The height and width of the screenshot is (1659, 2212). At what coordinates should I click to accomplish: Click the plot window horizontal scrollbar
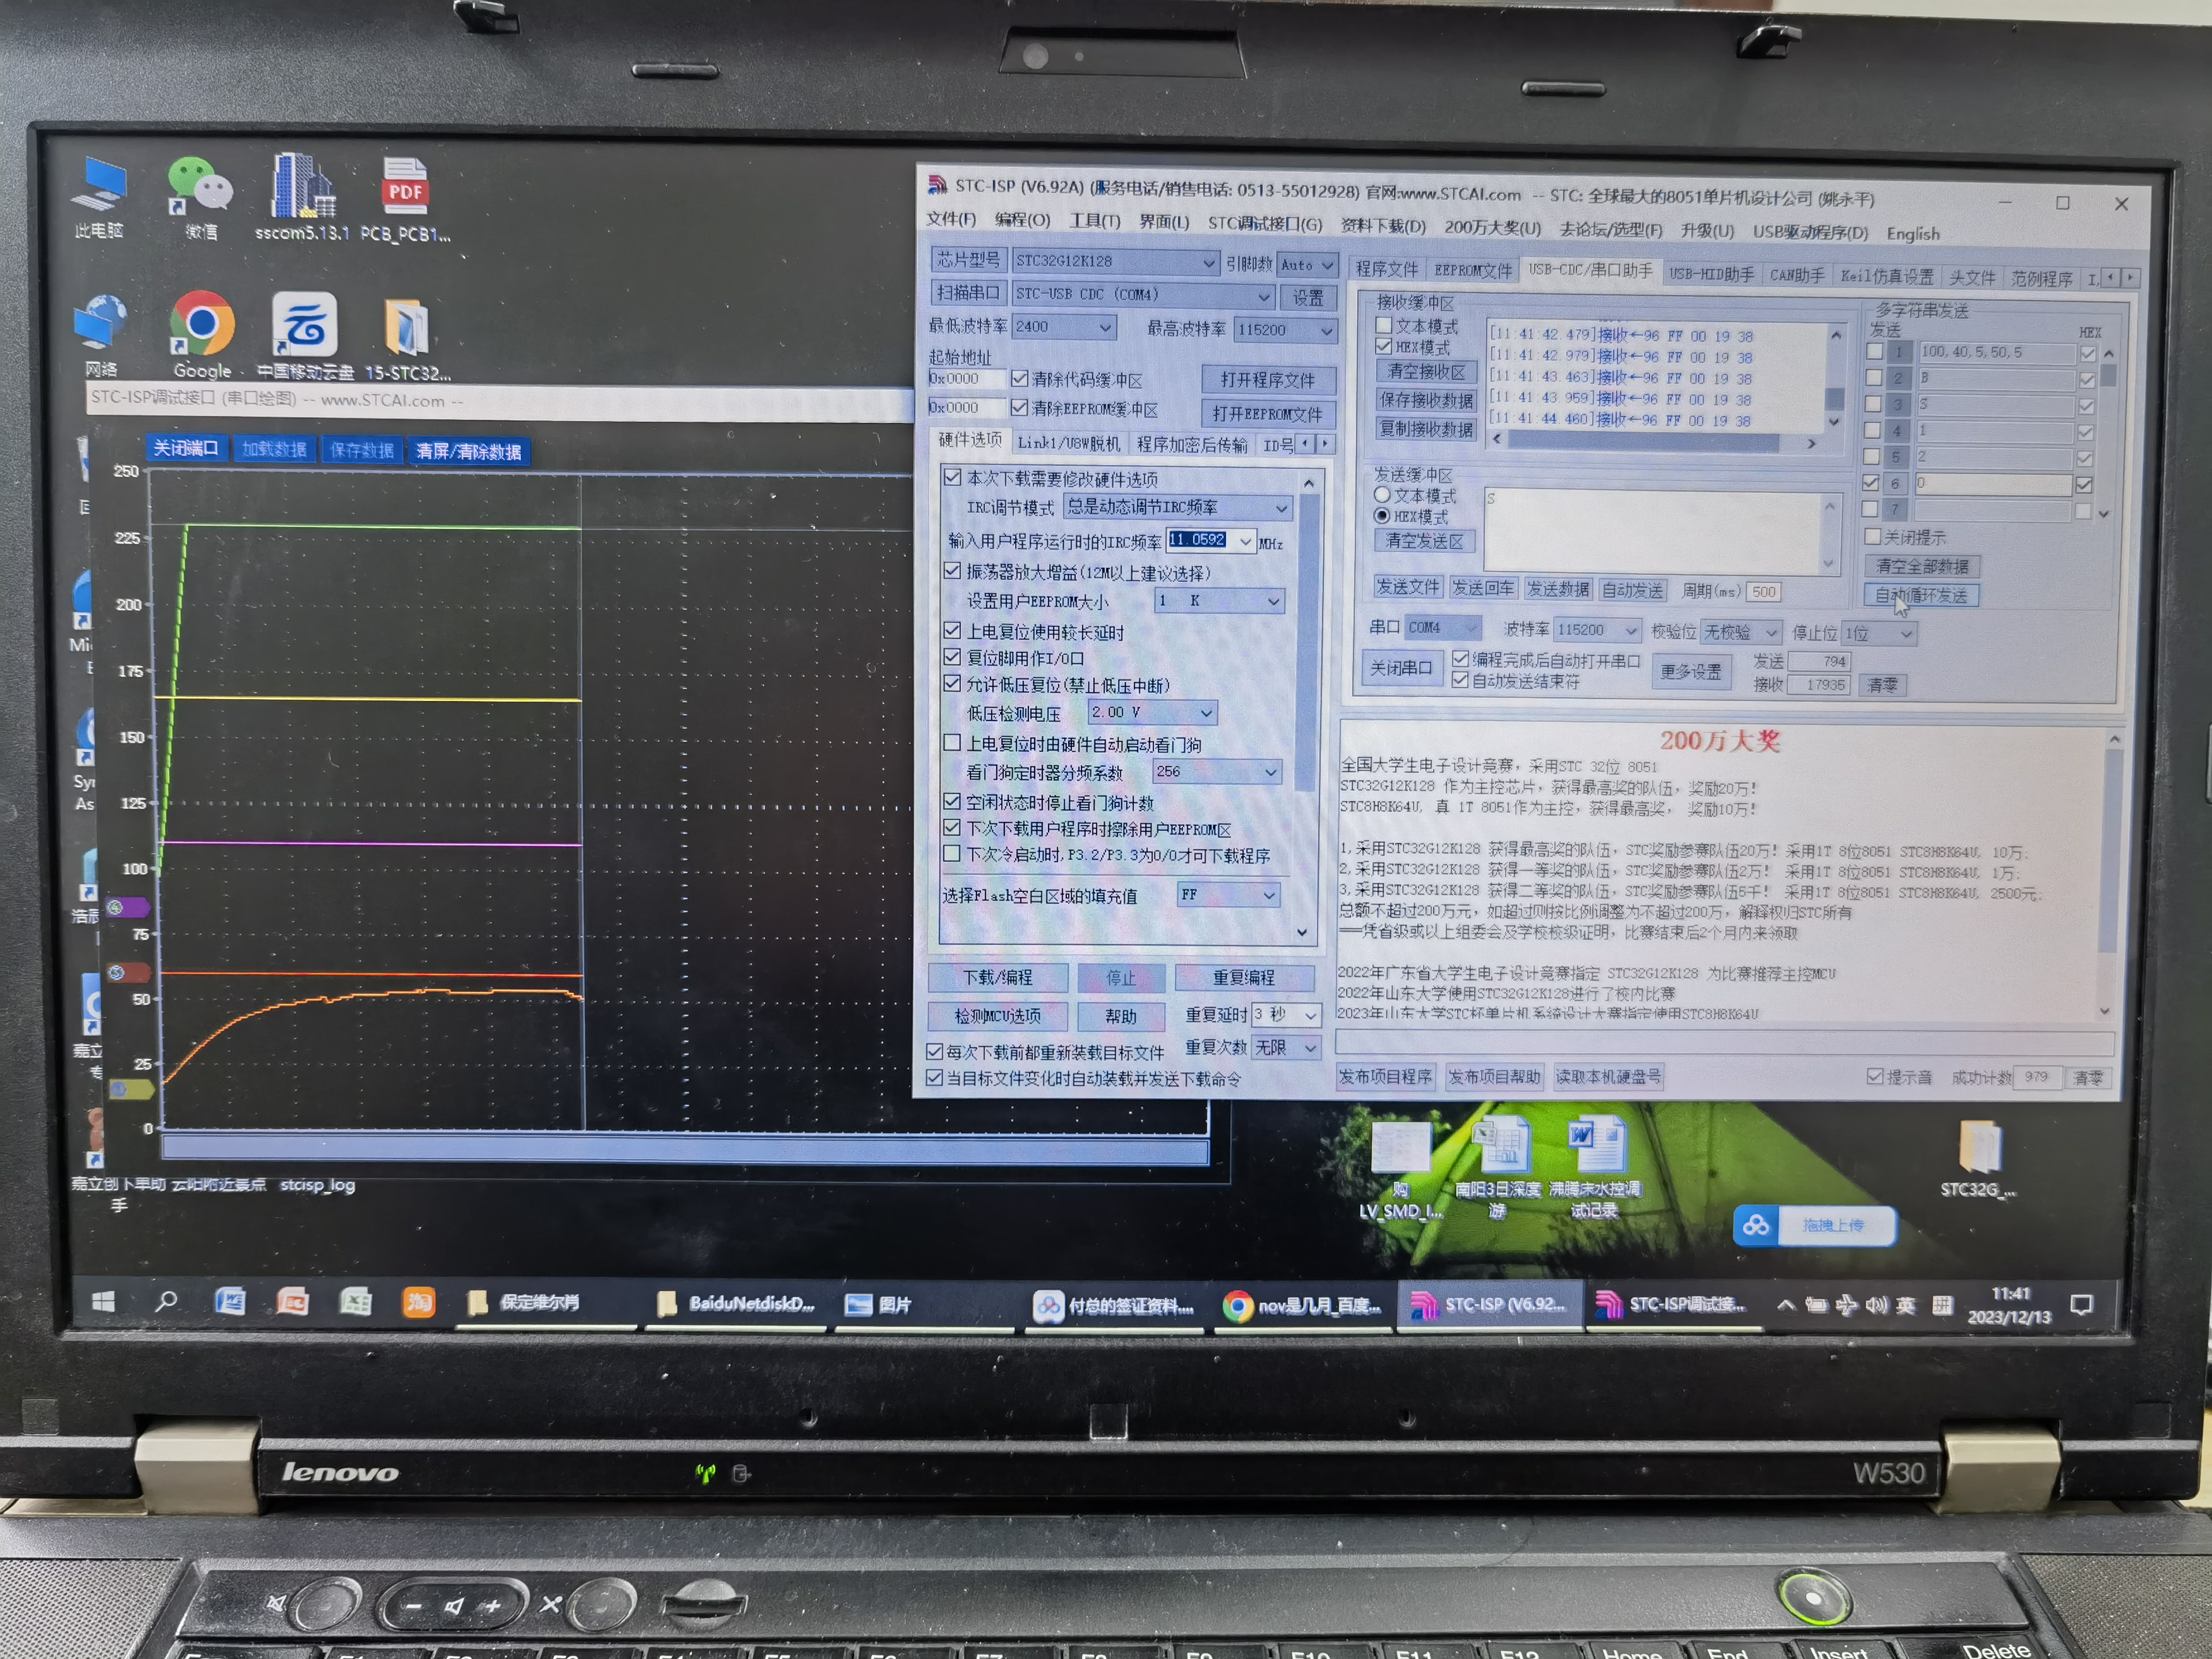point(685,1148)
